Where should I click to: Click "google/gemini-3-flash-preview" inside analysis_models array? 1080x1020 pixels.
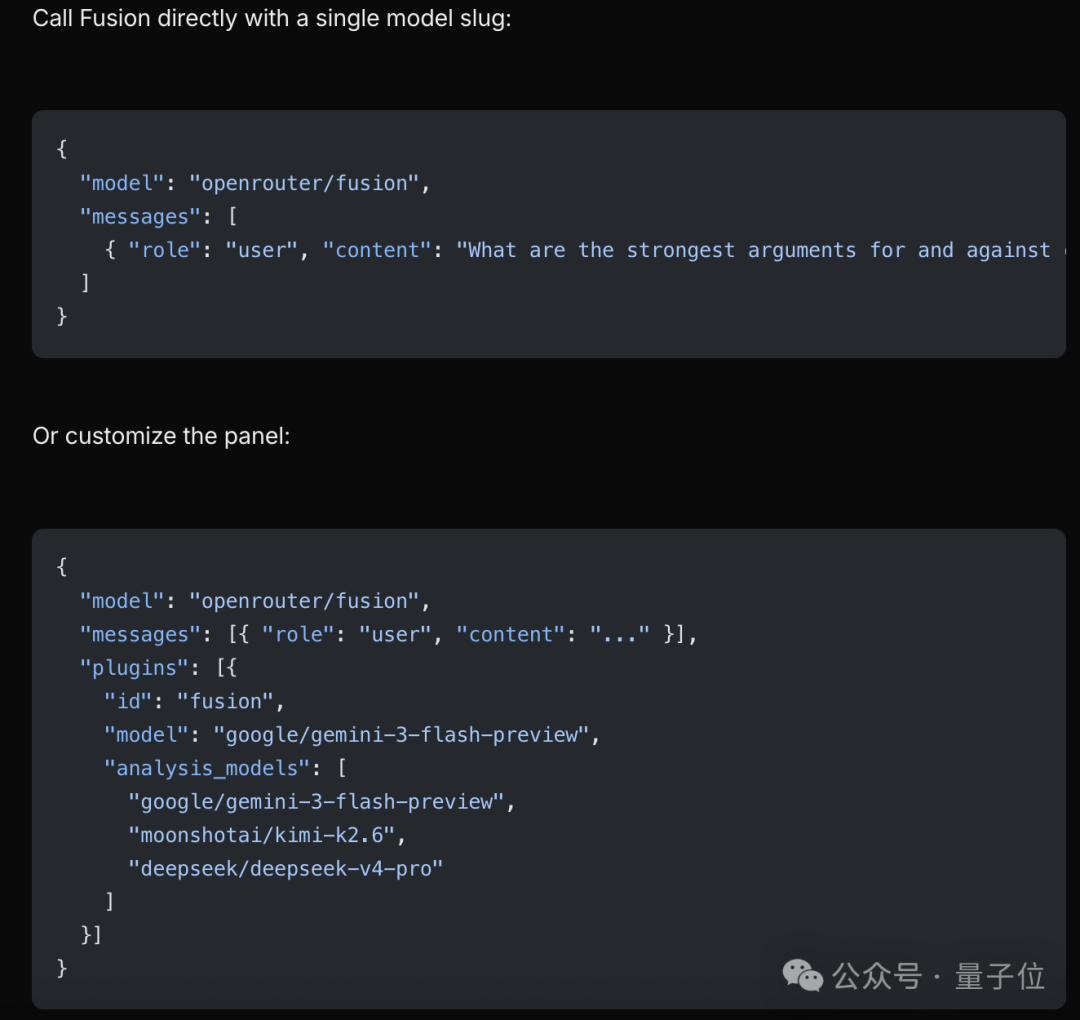316,802
